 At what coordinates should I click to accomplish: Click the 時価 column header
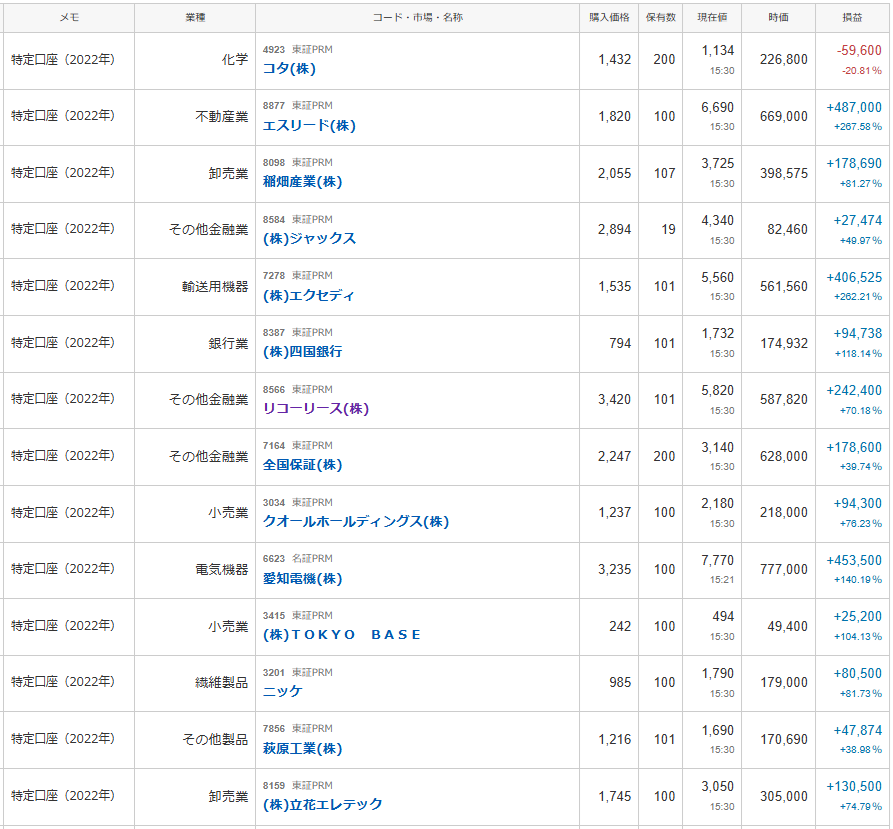pyautogui.click(x=778, y=17)
